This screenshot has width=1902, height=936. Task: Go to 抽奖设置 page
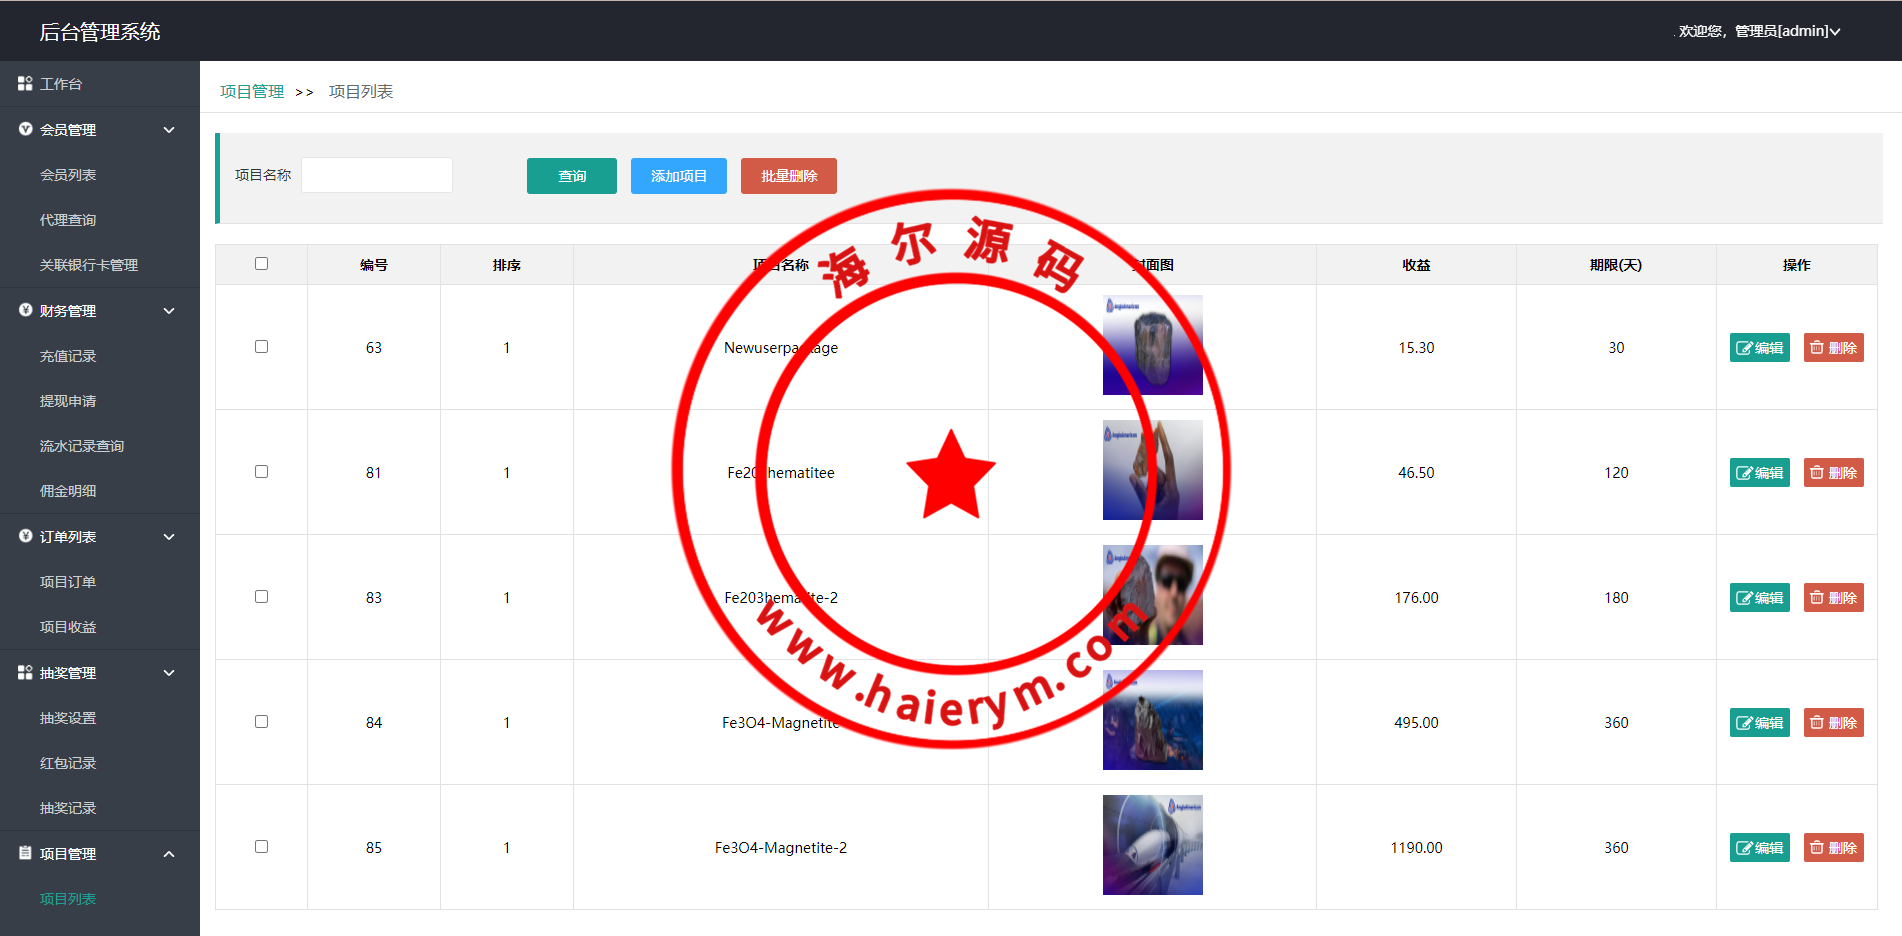tap(68, 718)
